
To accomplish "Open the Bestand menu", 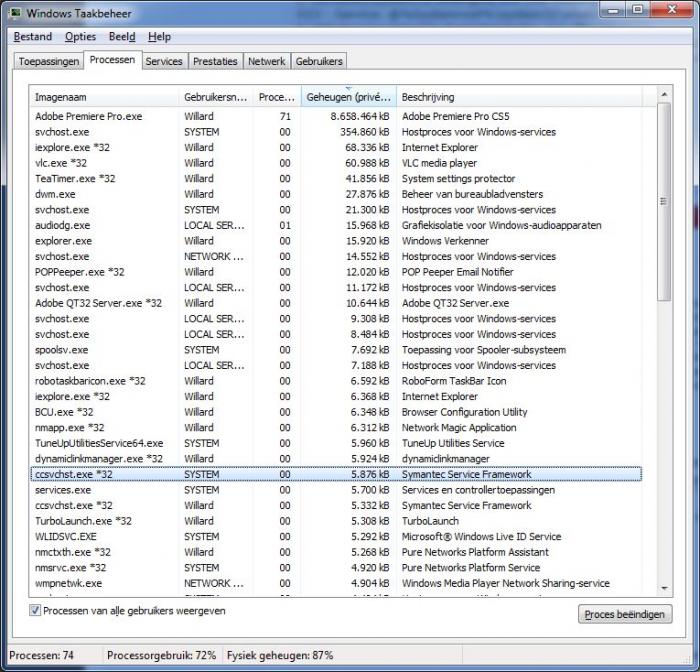I will (x=33, y=37).
